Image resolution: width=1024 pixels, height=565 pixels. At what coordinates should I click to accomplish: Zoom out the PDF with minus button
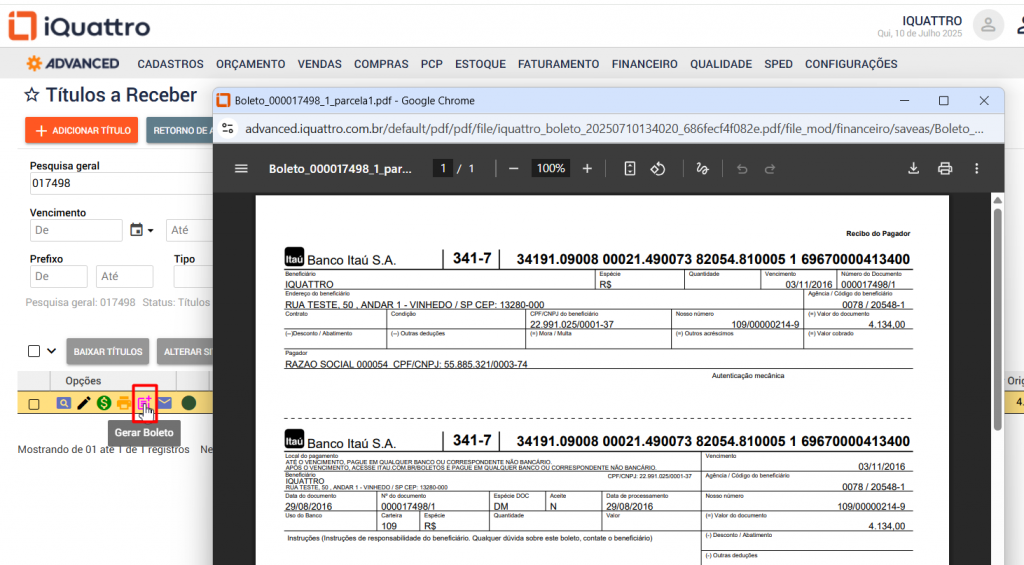513,169
